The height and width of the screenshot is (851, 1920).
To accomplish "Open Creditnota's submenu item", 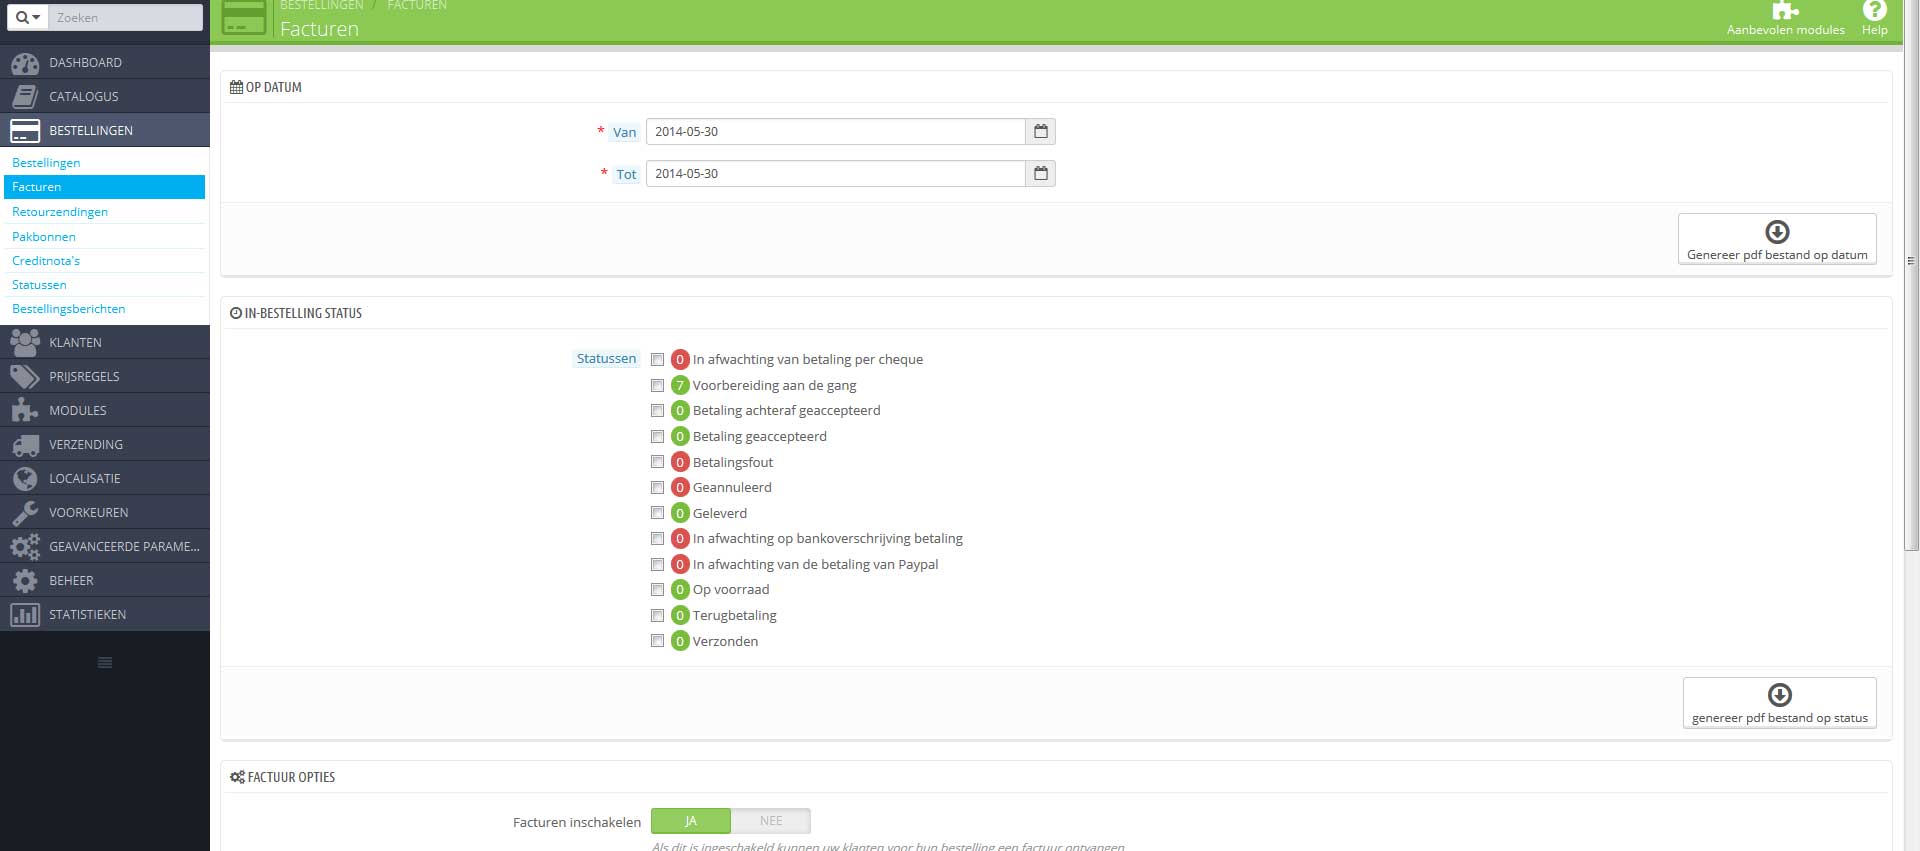I will pyautogui.click(x=46, y=261).
